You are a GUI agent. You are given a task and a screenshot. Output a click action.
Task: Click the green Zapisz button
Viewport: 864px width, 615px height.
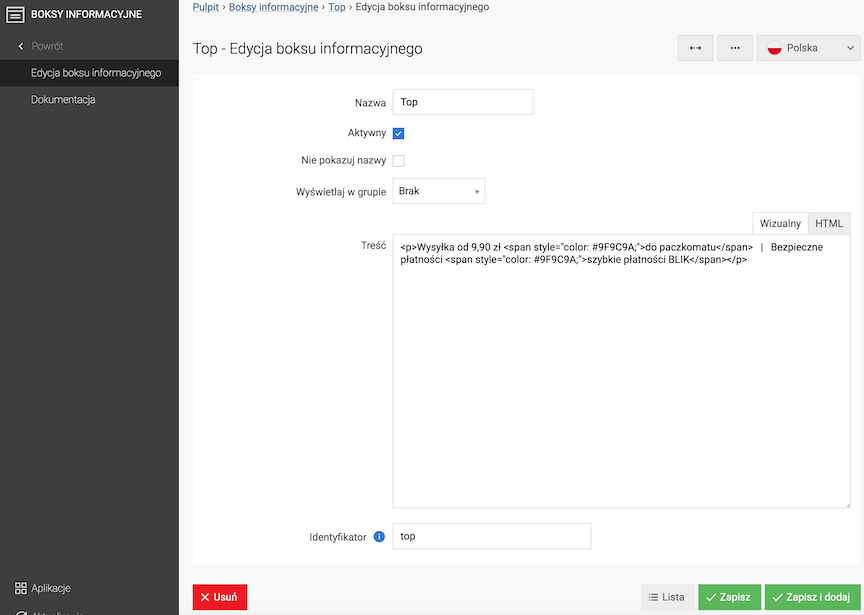tap(730, 597)
